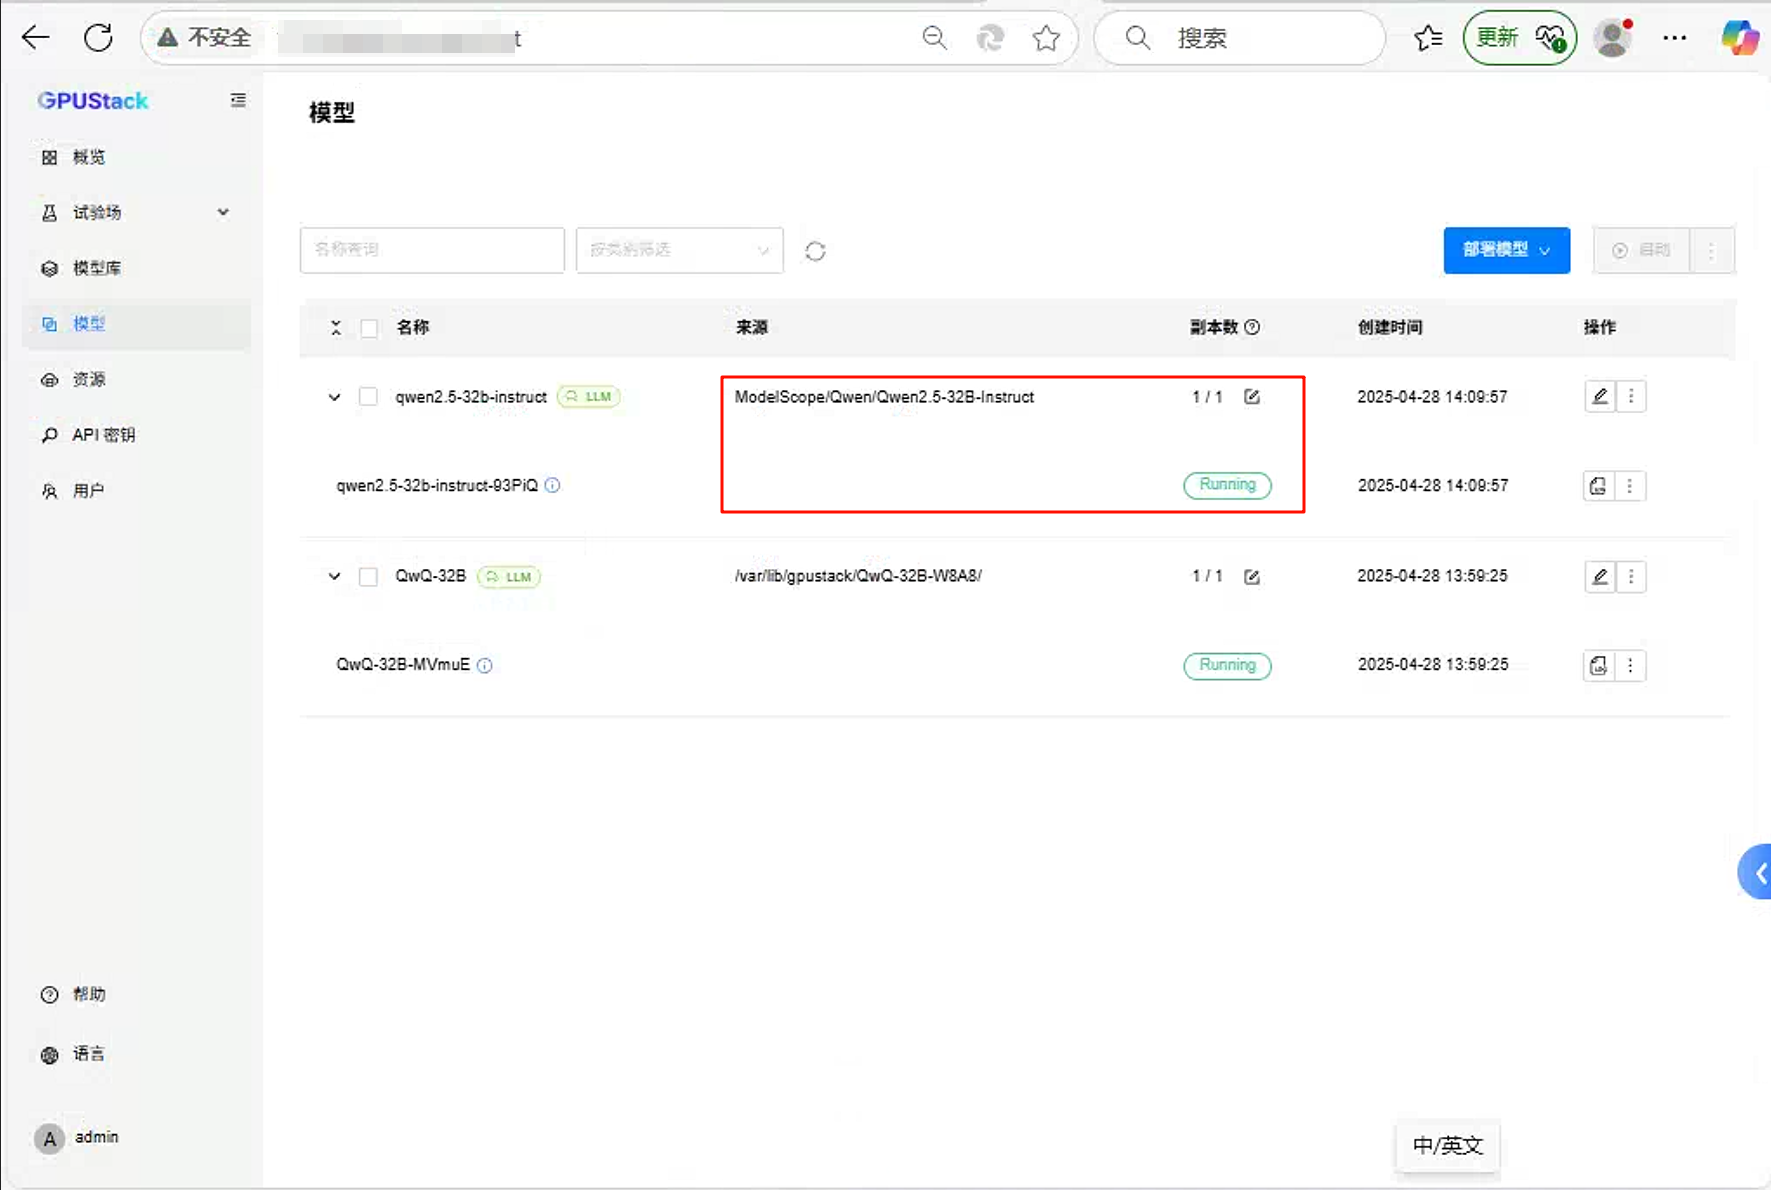Bookmark this page with the star icon
1771x1190 pixels.
coord(1046,38)
